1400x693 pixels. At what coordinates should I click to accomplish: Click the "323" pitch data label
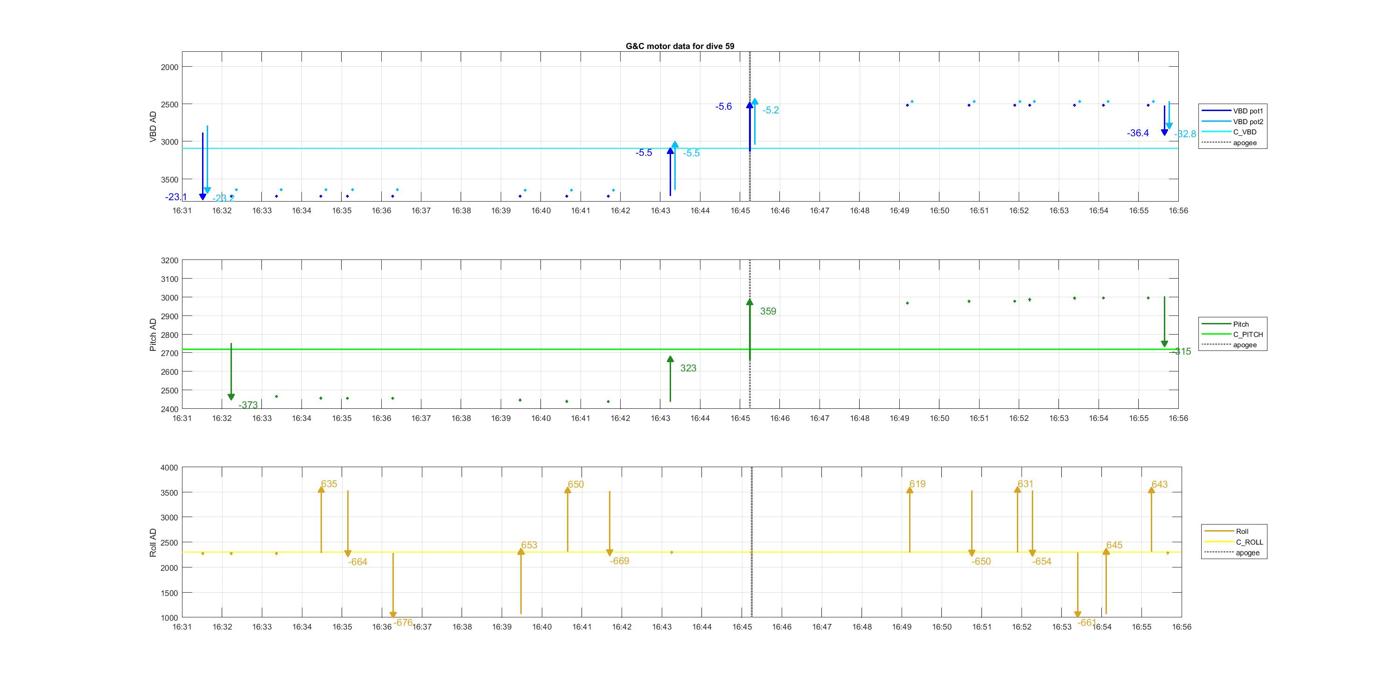688,368
